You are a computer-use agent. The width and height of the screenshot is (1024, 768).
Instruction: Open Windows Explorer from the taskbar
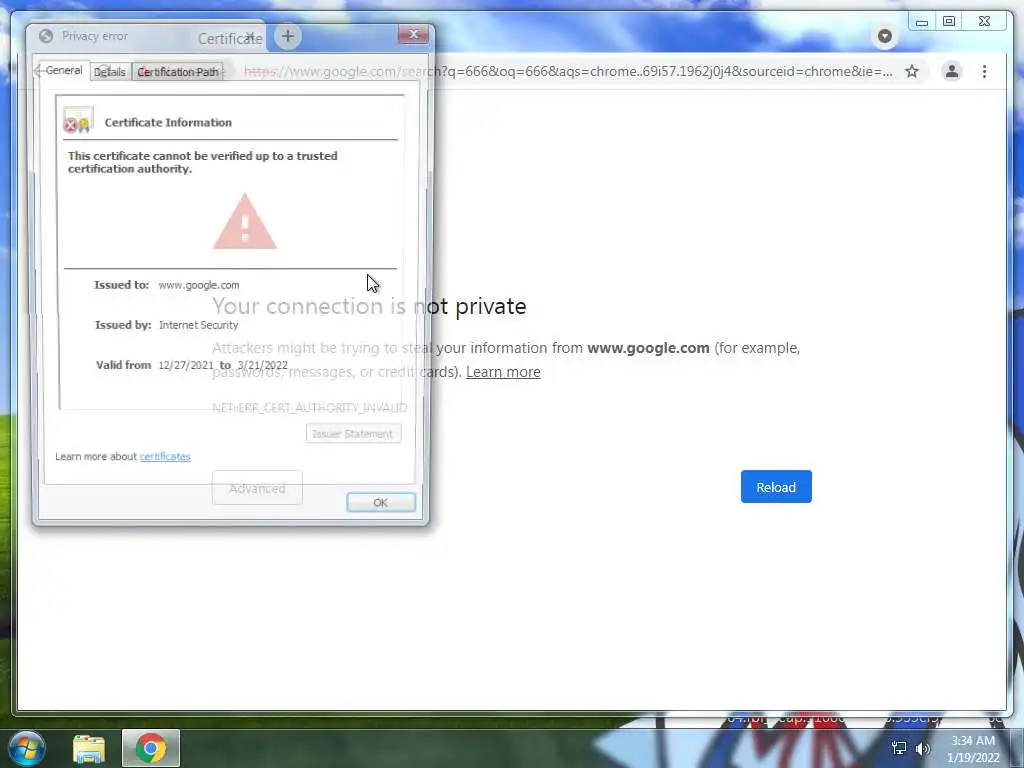(x=89, y=748)
